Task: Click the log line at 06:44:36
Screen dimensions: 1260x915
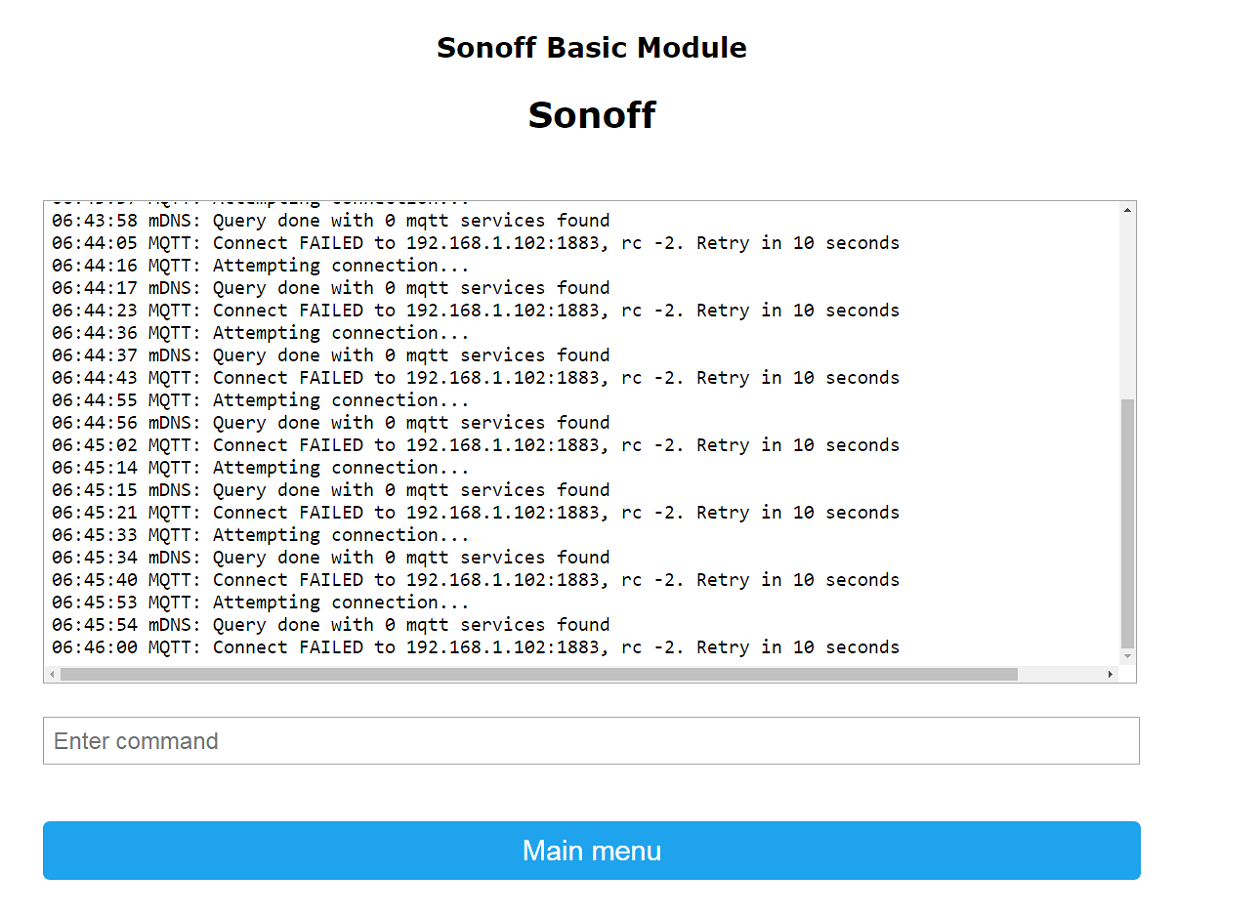Action: (261, 332)
